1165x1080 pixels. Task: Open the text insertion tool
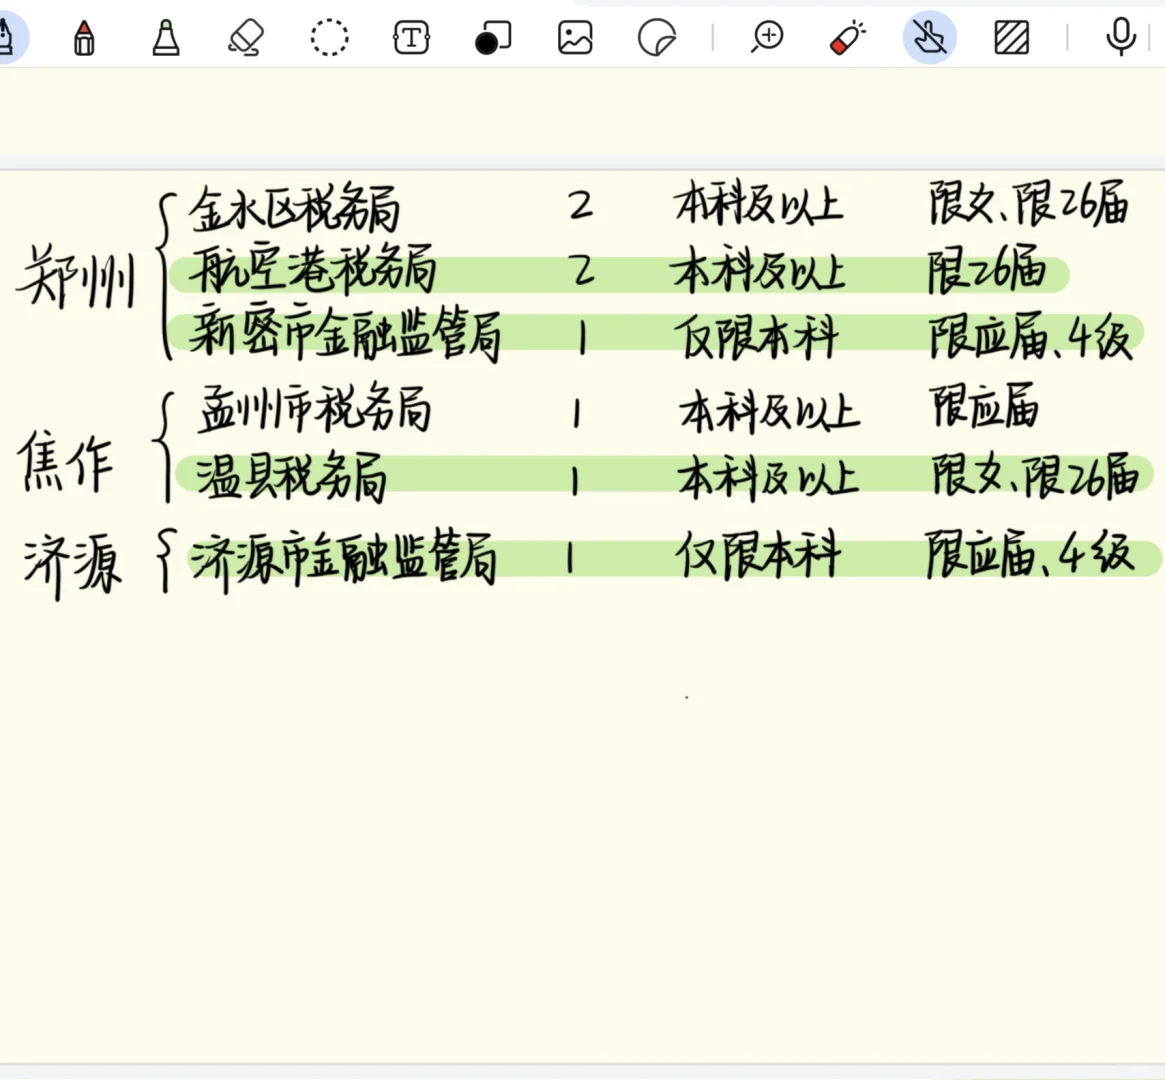(x=410, y=38)
